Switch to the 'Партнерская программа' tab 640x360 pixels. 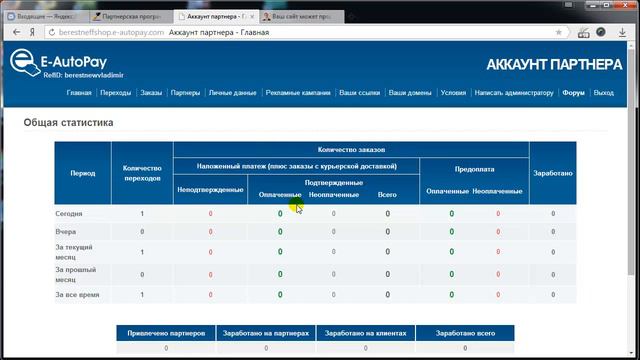coord(131,17)
